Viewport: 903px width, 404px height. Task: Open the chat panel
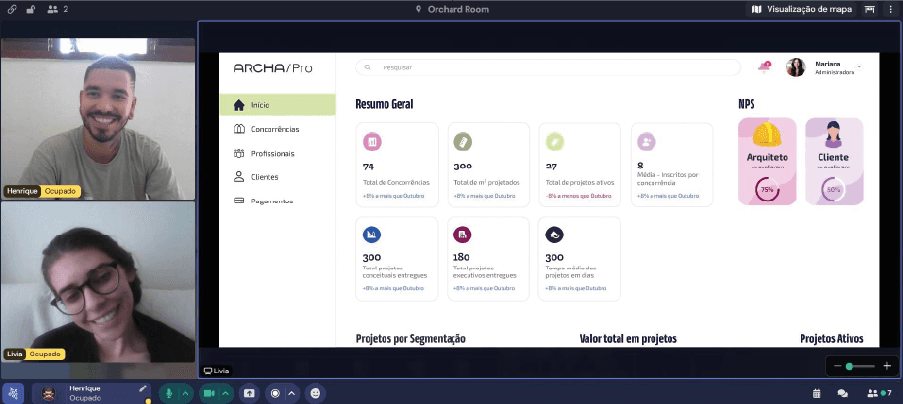[x=843, y=394]
